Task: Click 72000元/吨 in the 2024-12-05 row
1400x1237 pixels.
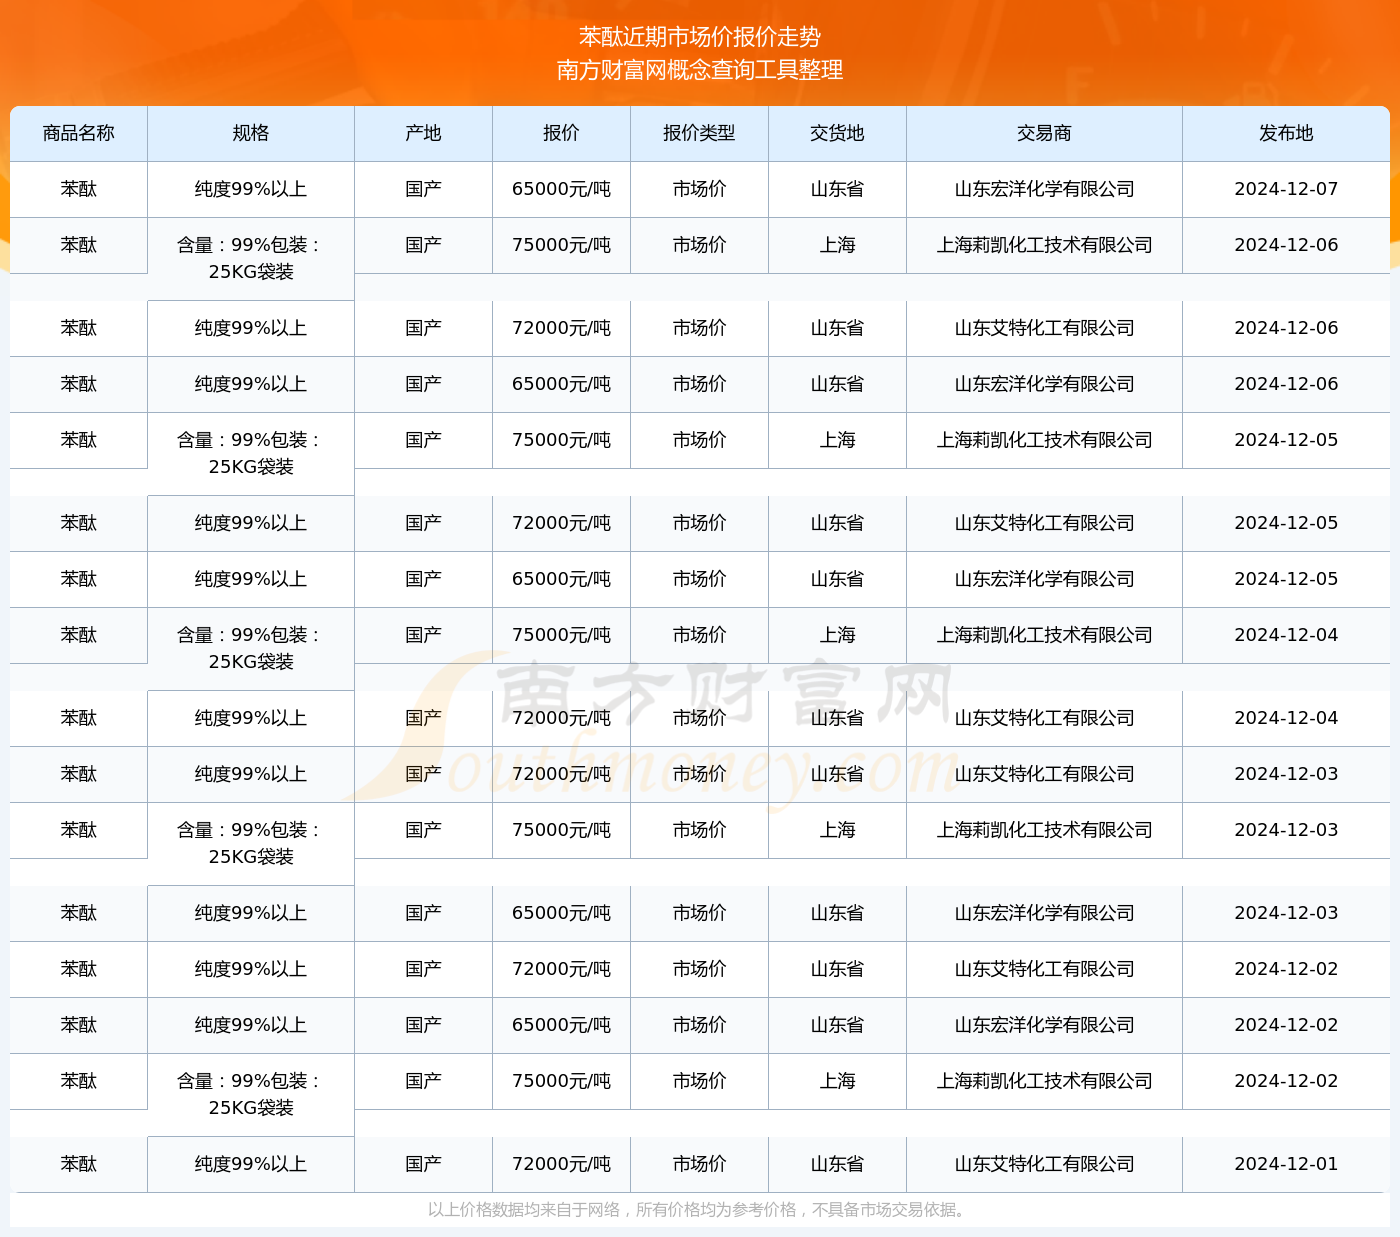Action: point(561,523)
